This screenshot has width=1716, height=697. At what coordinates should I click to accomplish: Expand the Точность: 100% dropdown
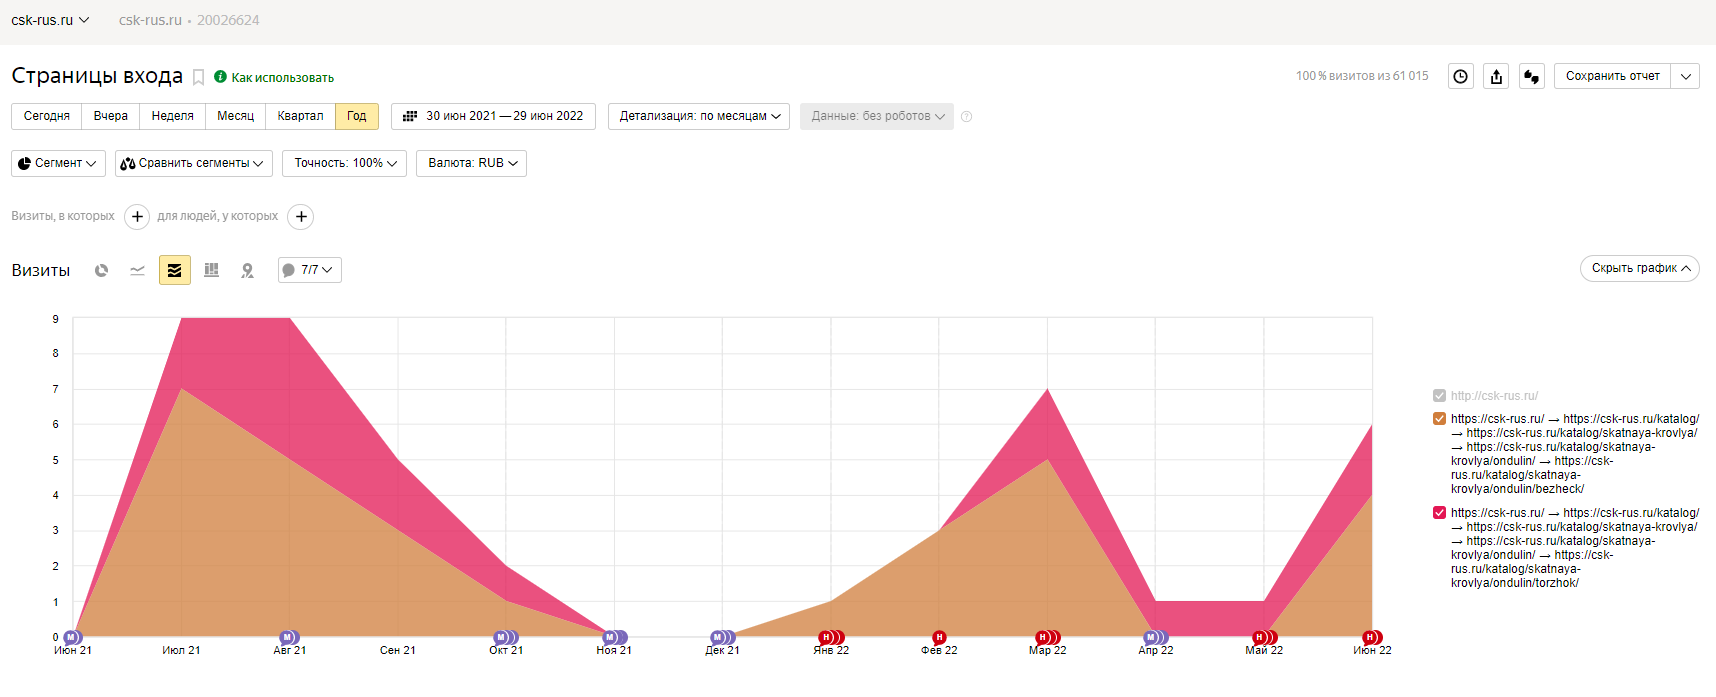click(x=345, y=163)
